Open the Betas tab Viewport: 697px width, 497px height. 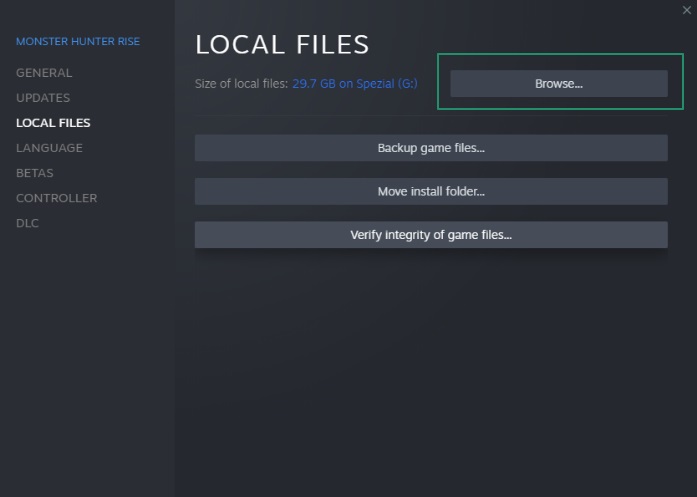click(x=35, y=173)
